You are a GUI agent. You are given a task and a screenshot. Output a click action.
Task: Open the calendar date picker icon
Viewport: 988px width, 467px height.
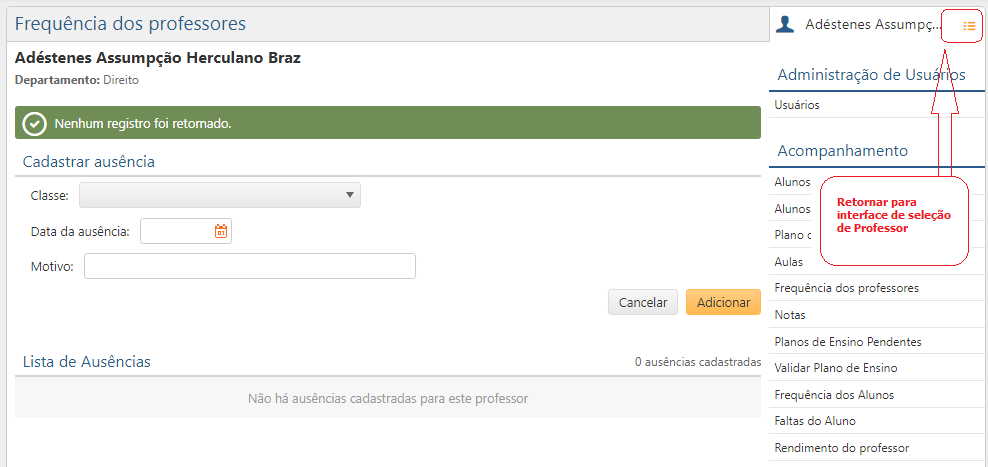click(x=221, y=231)
